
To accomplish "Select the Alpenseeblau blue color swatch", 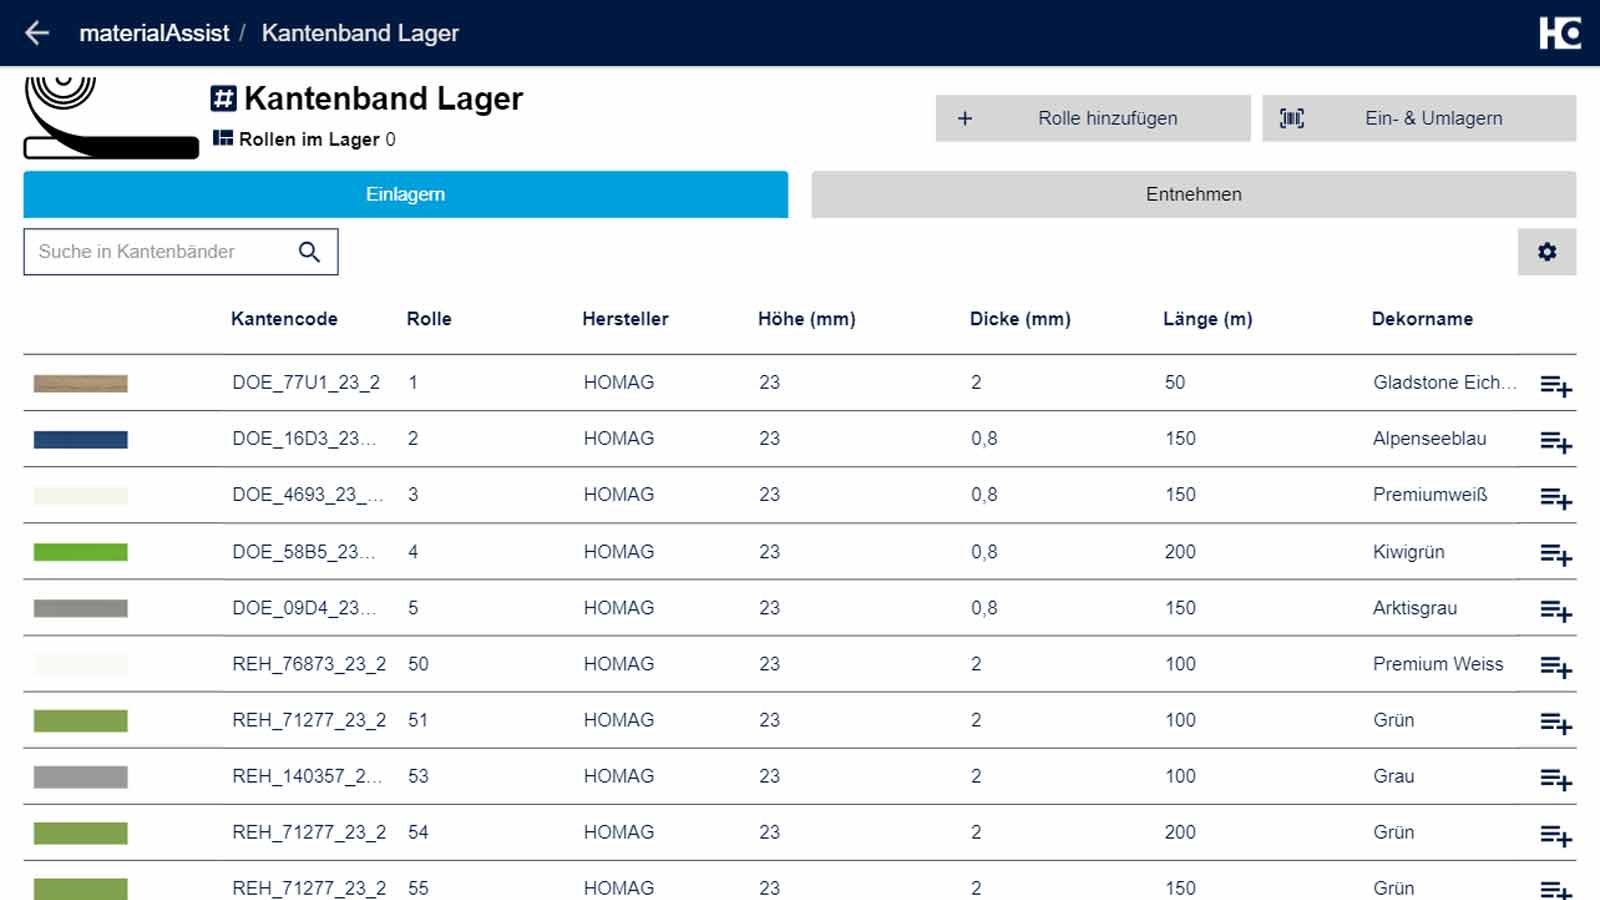I will (x=80, y=439).
